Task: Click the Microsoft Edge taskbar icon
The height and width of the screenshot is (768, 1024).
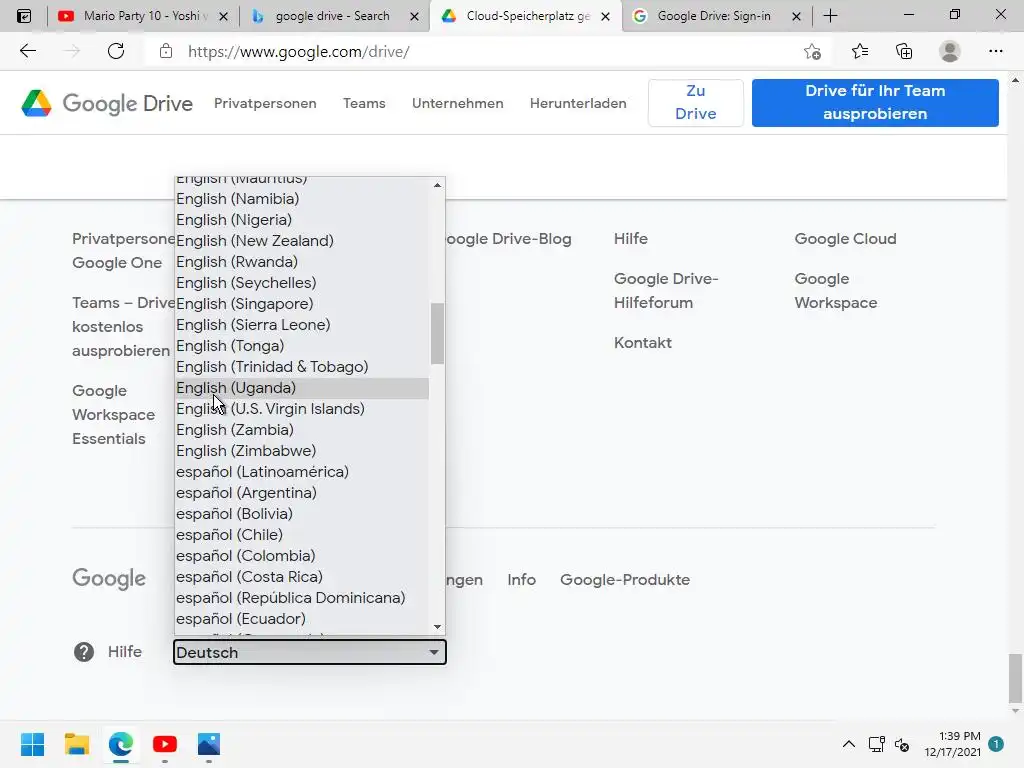Action: click(121, 744)
